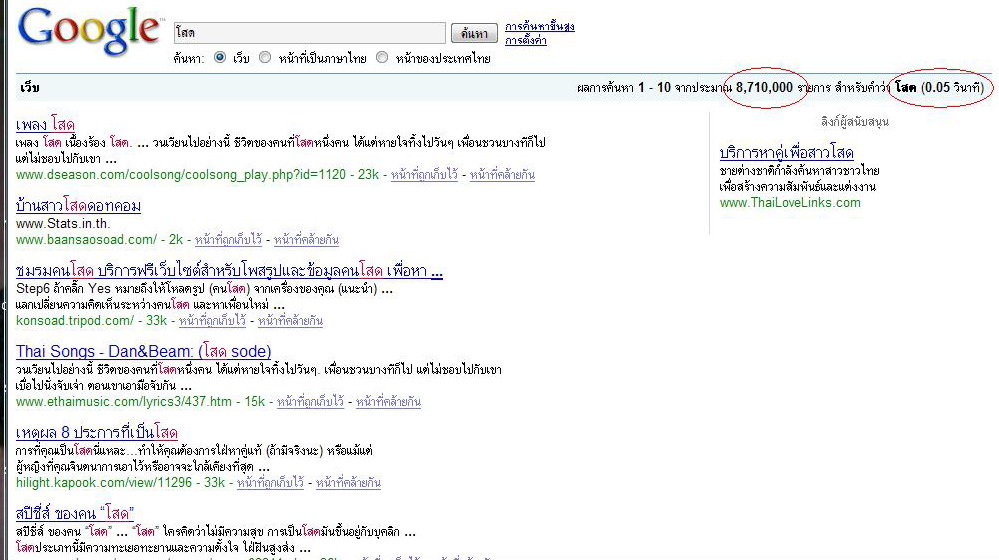The image size is (999, 560).
Task: Select the เว็บ radio button
Action: click(220, 57)
